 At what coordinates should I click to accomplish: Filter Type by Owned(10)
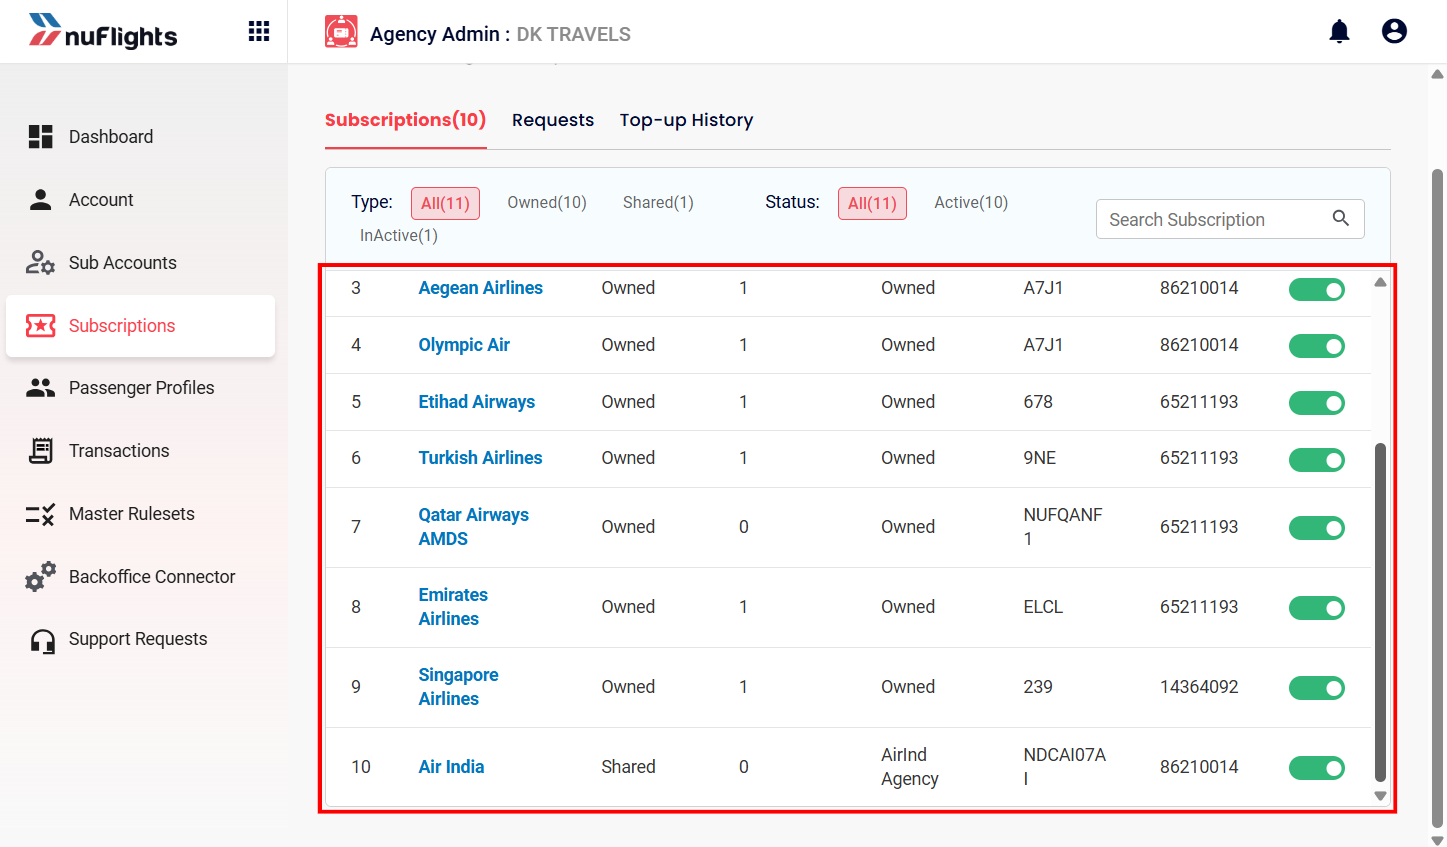(547, 202)
